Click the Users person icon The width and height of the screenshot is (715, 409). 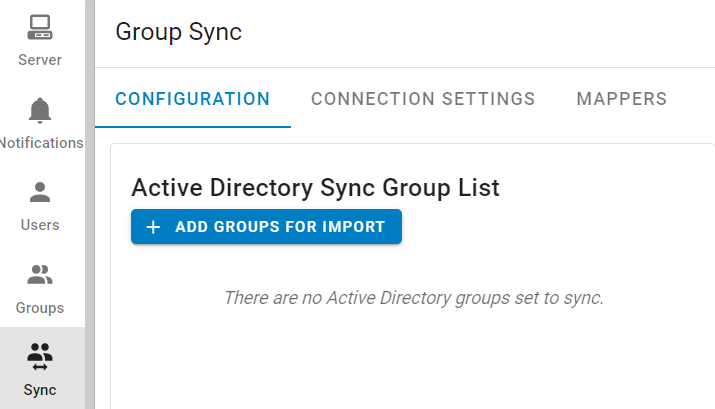click(40, 191)
